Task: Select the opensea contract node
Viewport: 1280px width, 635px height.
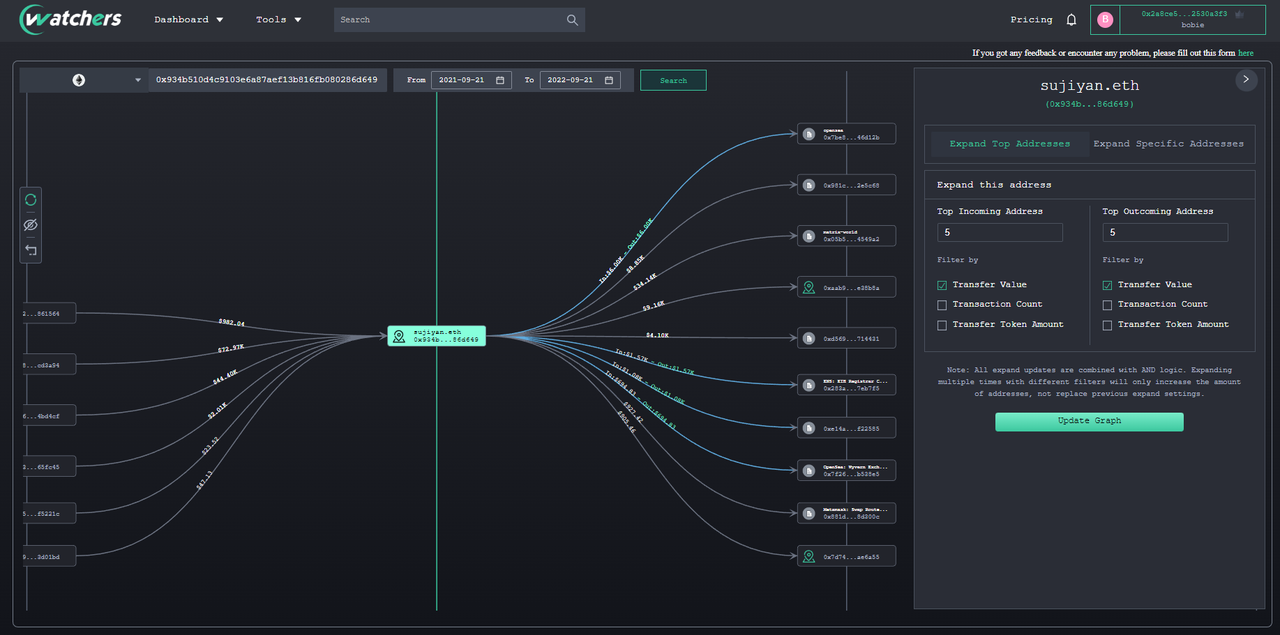Action: (846, 134)
